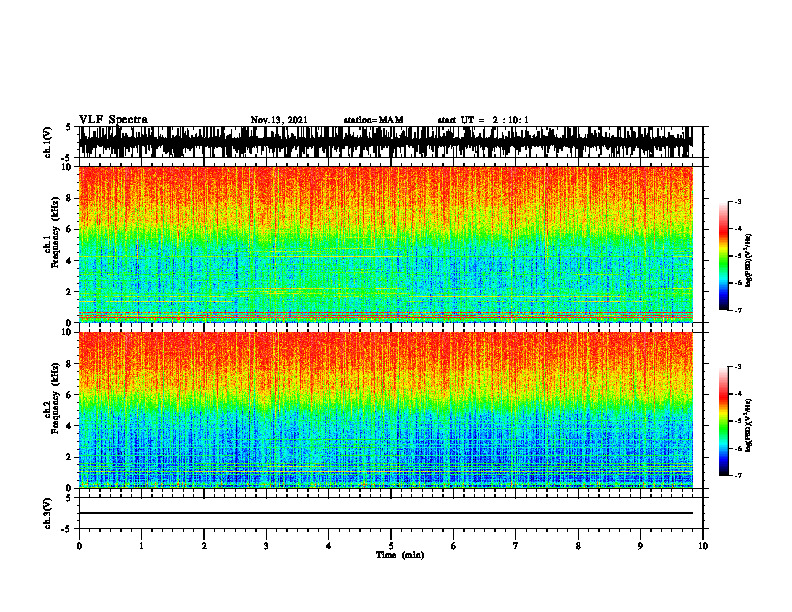The height and width of the screenshot is (612, 792).
Task: Select the date text "Nov.13, 2021"
Action: (279, 120)
